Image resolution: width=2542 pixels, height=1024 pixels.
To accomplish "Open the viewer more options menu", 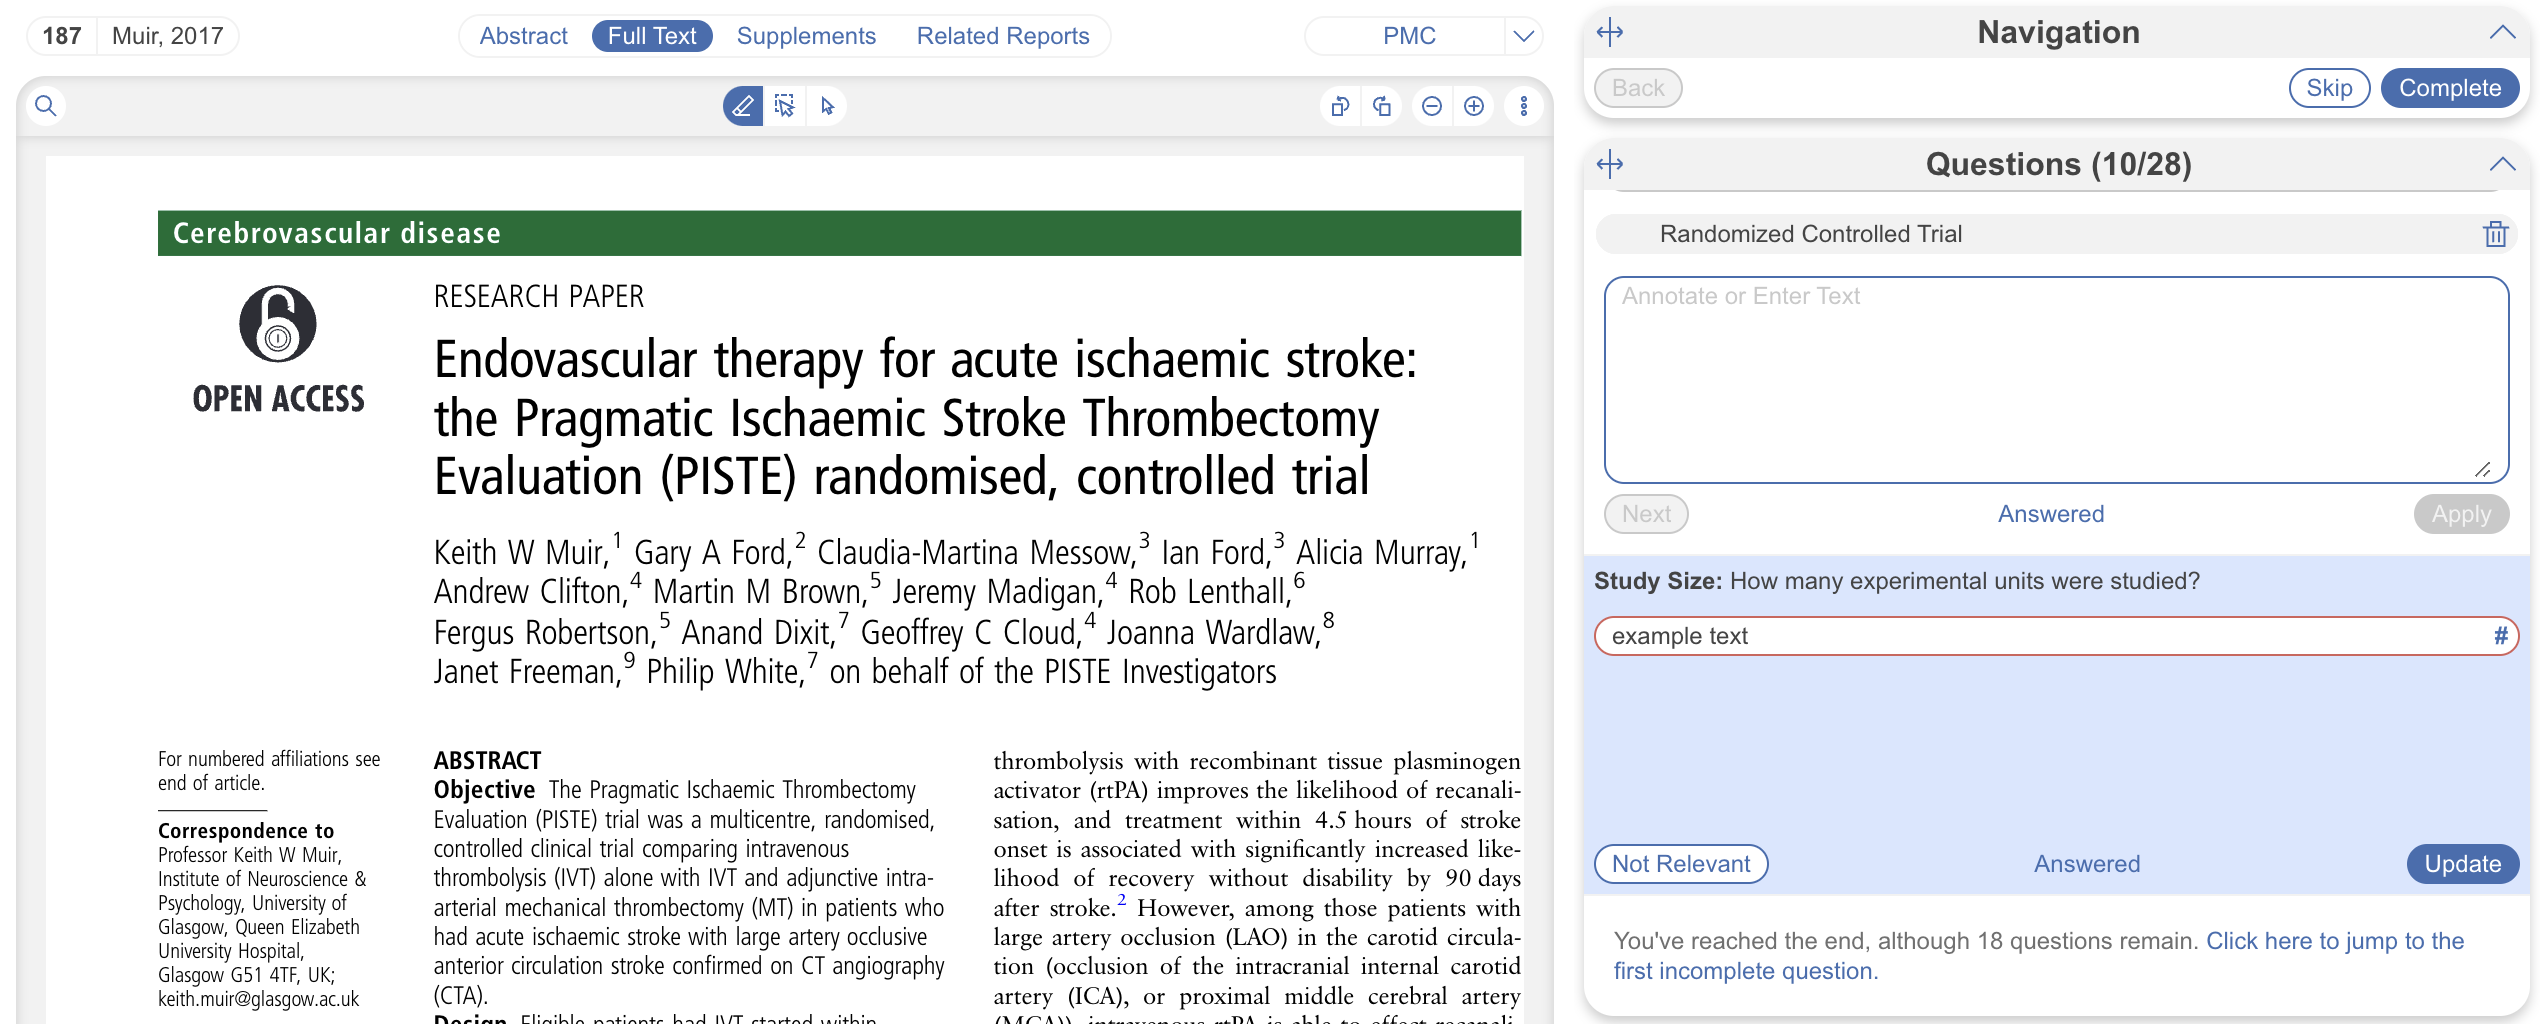I will 1523,106.
